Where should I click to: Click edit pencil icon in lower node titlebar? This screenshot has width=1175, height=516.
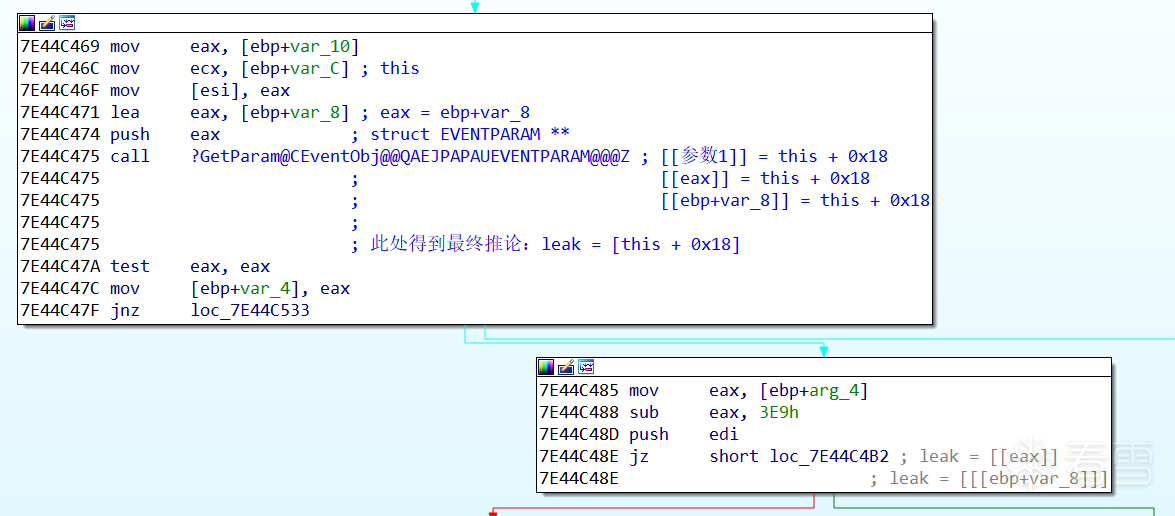click(566, 367)
